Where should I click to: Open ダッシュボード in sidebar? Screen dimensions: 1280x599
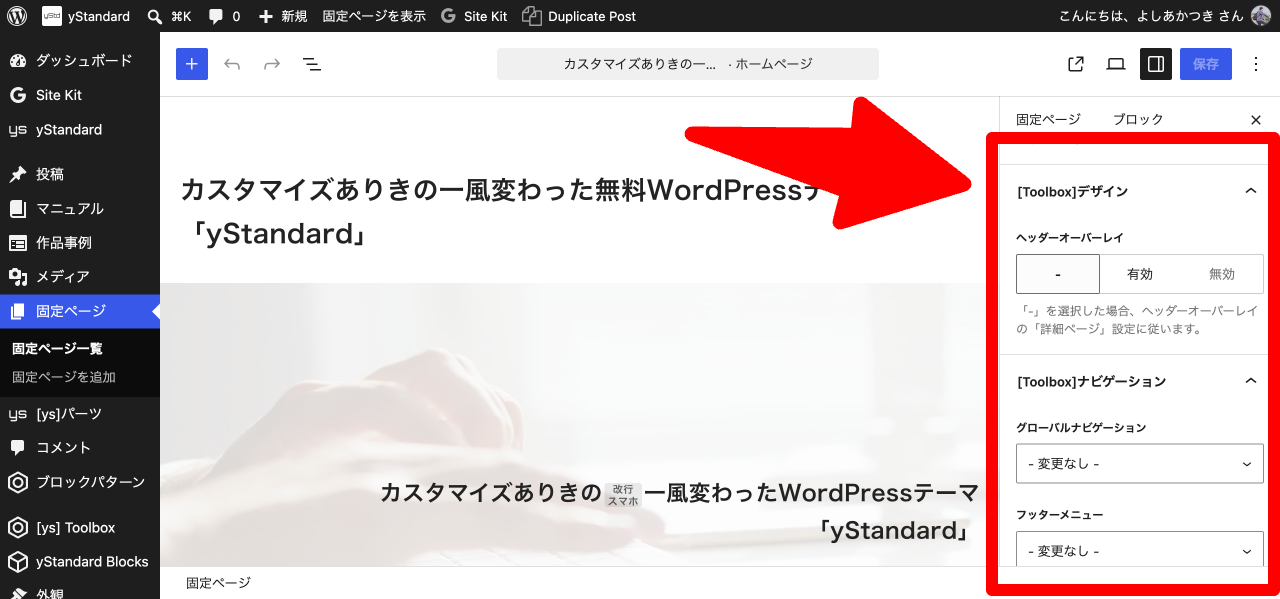pyautogui.click(x=80, y=61)
